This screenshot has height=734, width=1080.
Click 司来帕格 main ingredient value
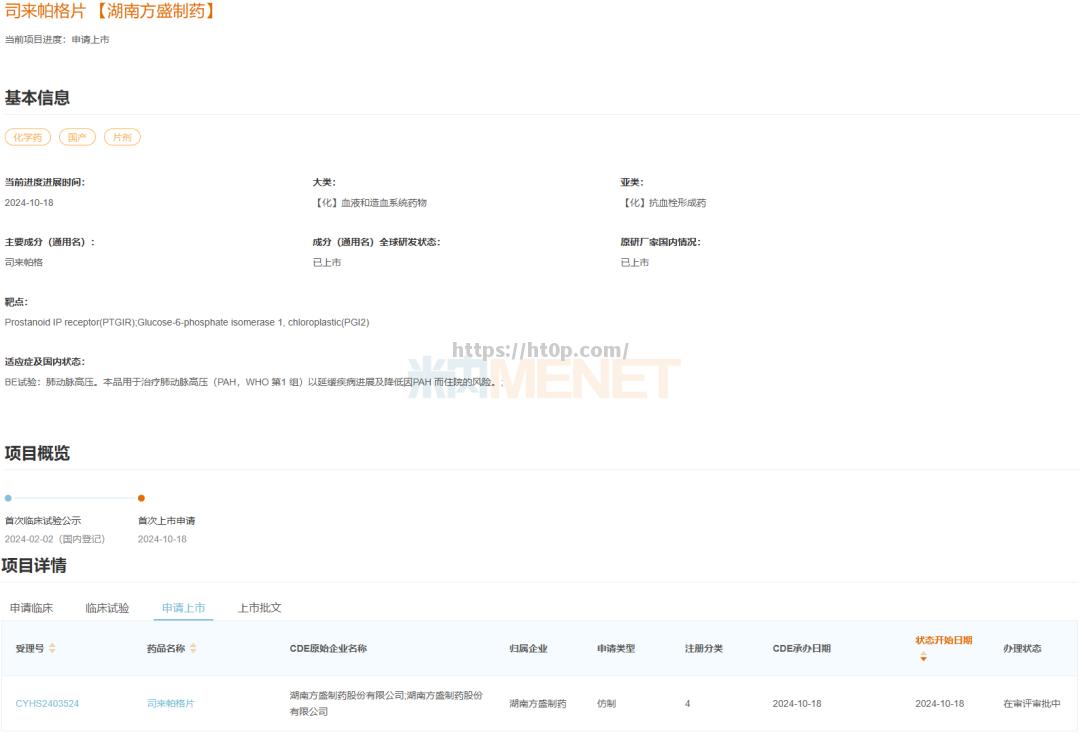(23, 262)
